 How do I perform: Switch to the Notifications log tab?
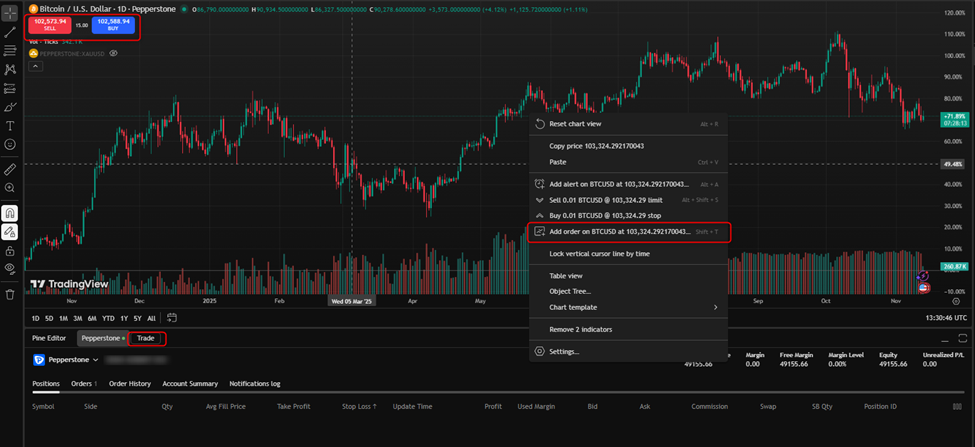(x=255, y=384)
